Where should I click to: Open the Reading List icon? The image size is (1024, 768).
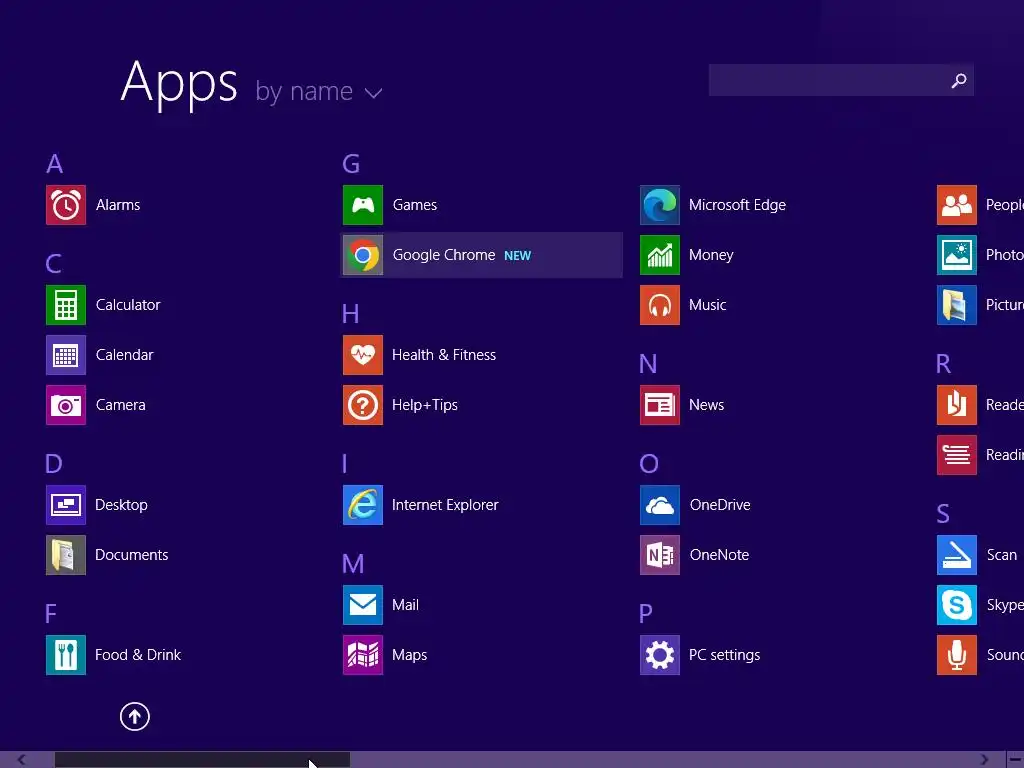pyautogui.click(x=957, y=455)
